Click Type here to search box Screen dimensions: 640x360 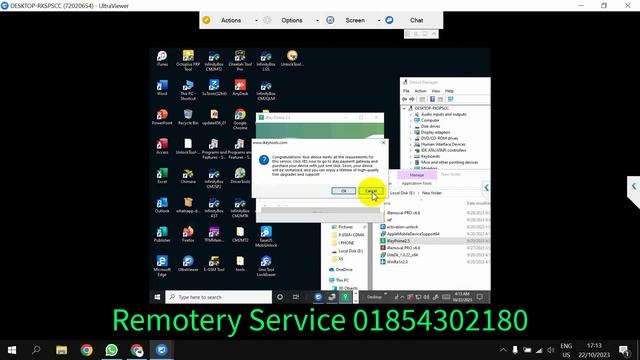(219, 297)
